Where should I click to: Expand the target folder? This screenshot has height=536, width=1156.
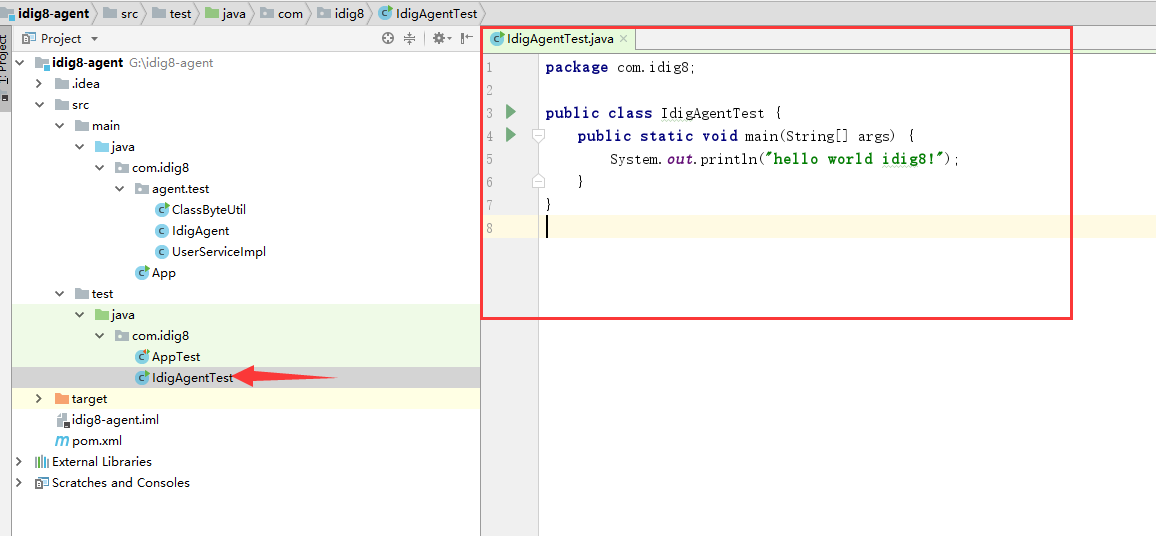pos(39,399)
